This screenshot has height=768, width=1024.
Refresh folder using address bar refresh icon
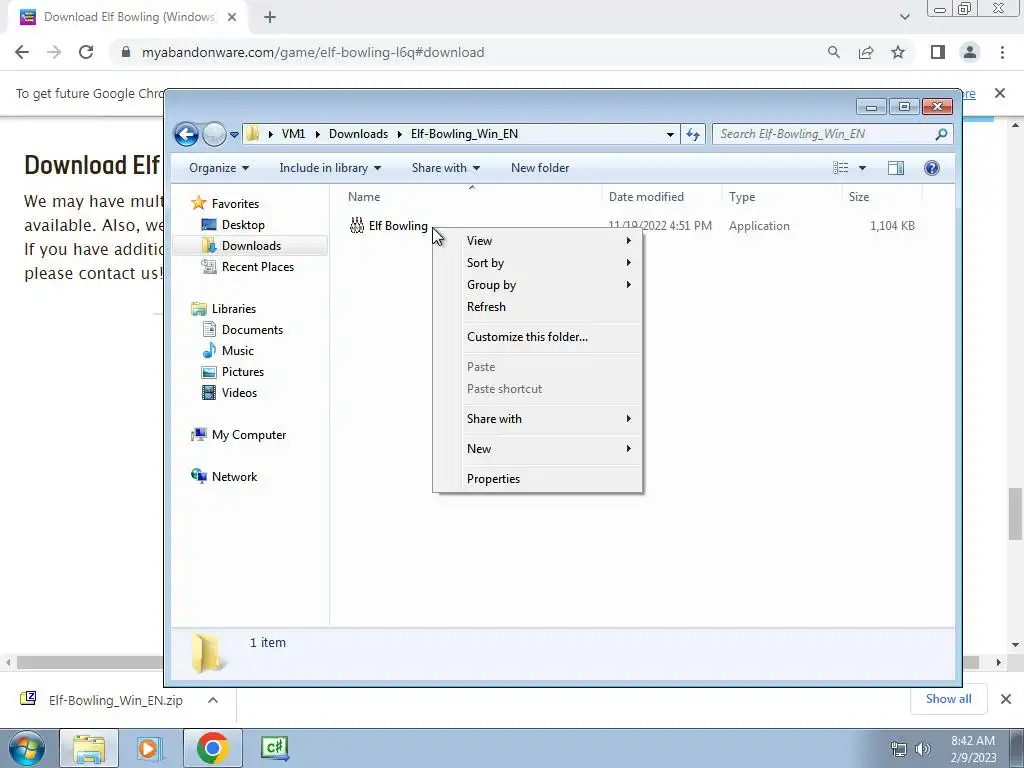point(693,135)
